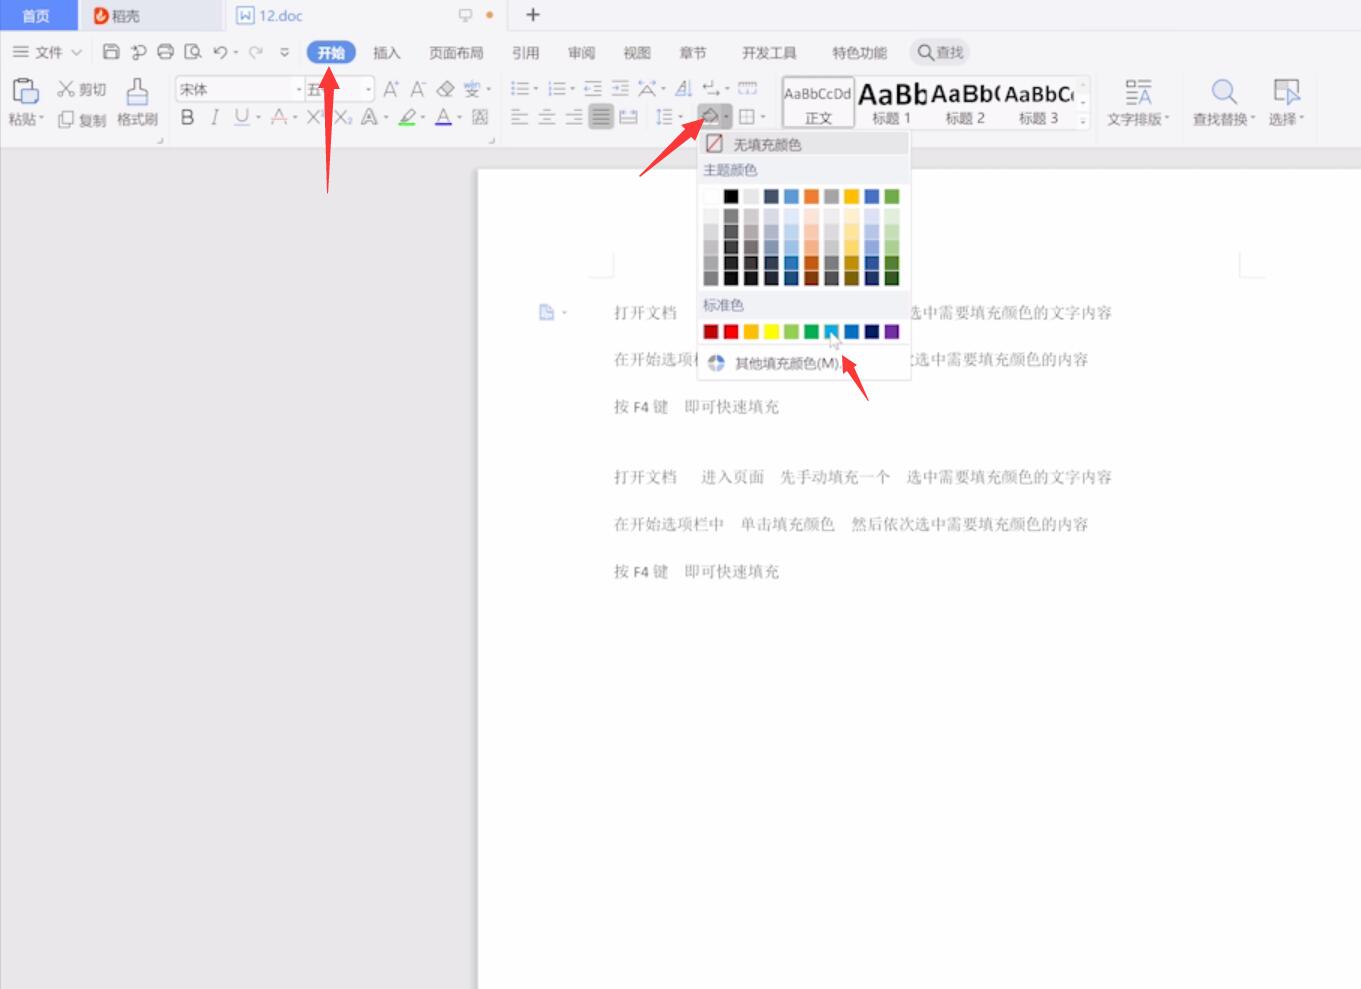Viewport: 1361px width, 989px height.
Task: Select the Format Painter (格式刷) brush
Action: (x=137, y=103)
